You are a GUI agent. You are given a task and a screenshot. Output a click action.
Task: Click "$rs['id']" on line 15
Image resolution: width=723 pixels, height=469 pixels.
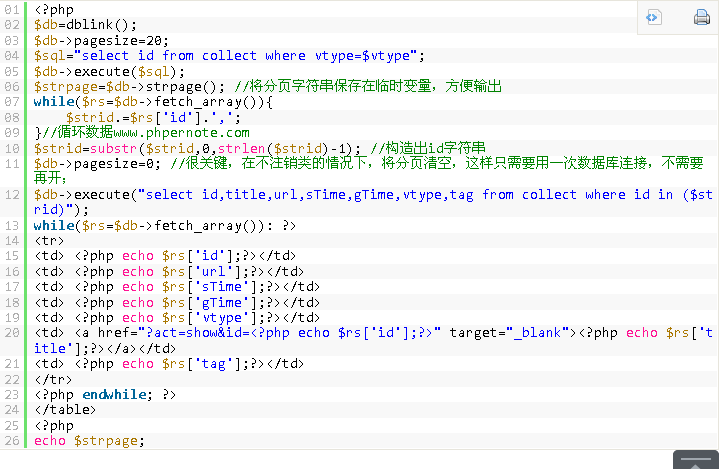(x=197, y=256)
